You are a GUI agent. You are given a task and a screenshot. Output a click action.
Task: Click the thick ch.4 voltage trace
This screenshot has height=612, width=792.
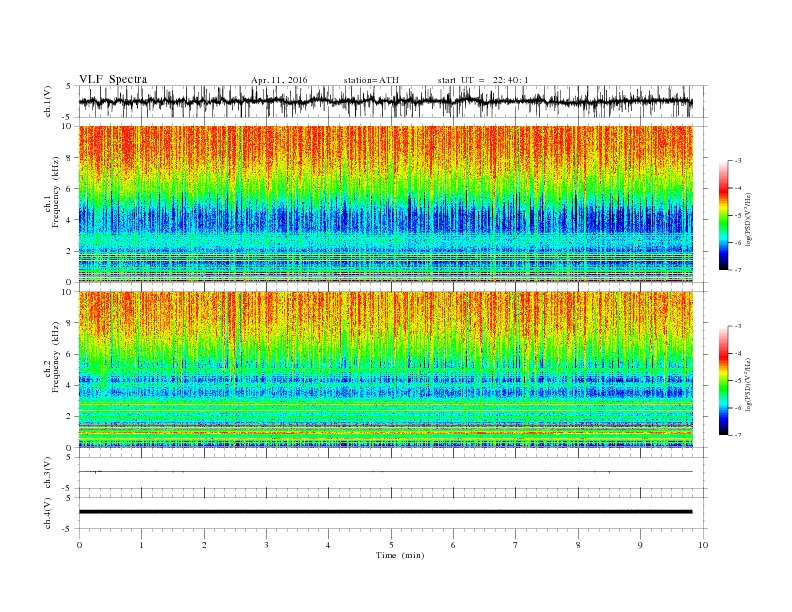(386, 512)
